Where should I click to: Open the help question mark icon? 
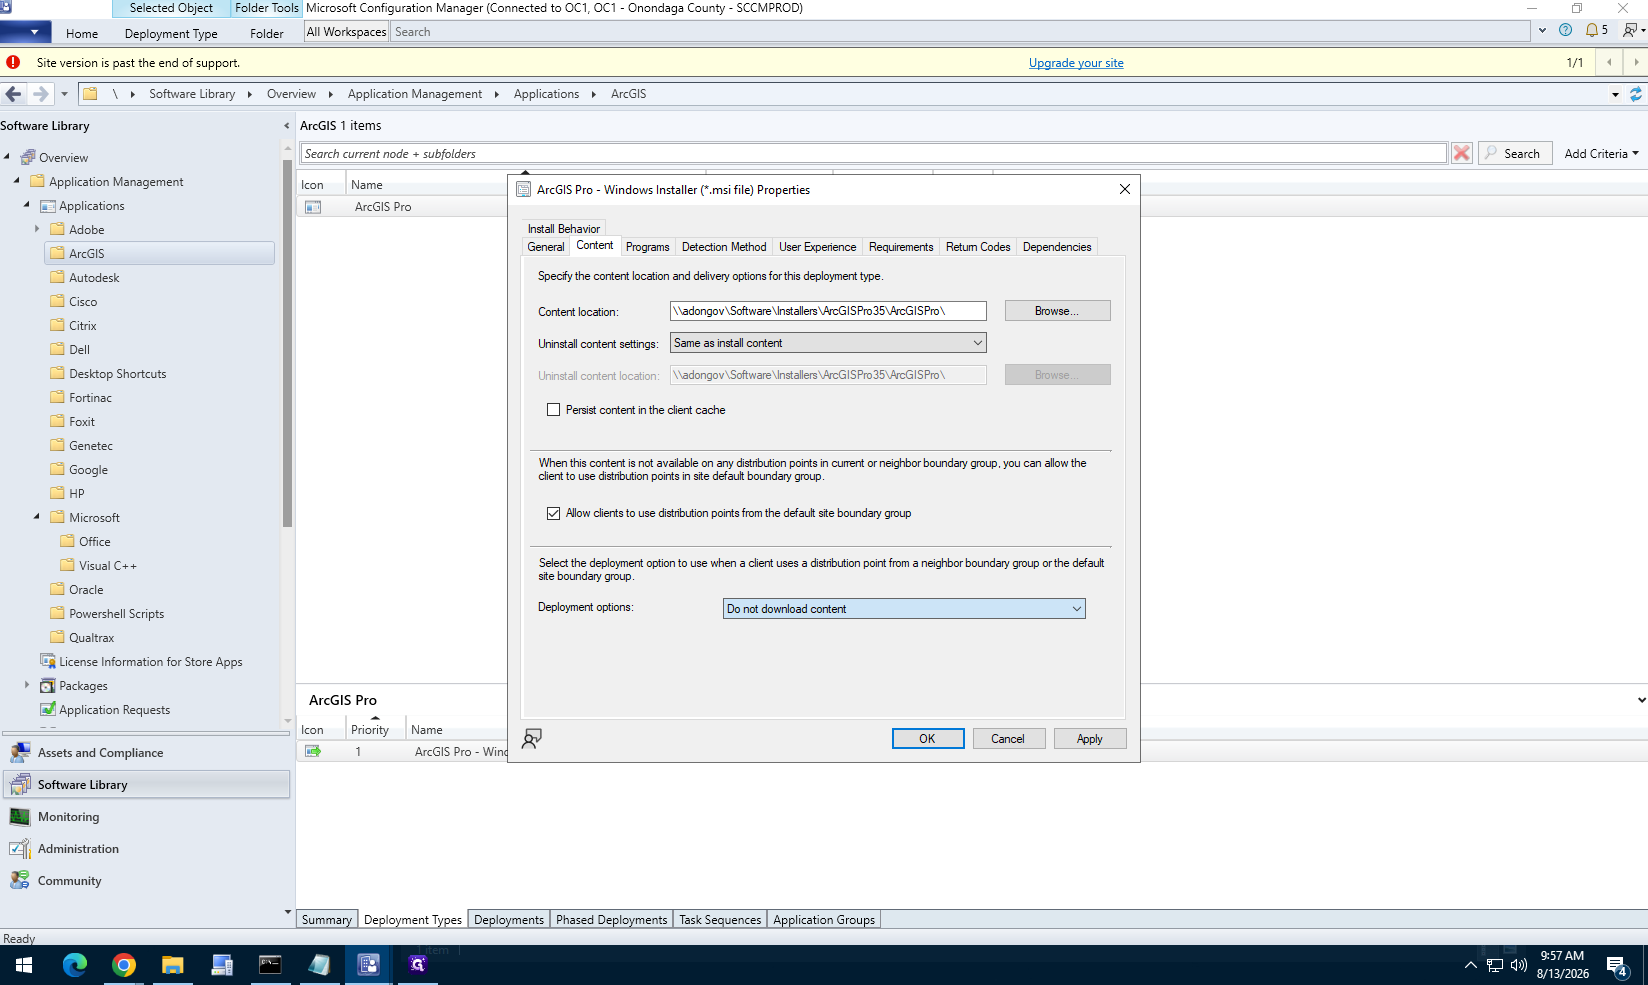click(x=1566, y=30)
